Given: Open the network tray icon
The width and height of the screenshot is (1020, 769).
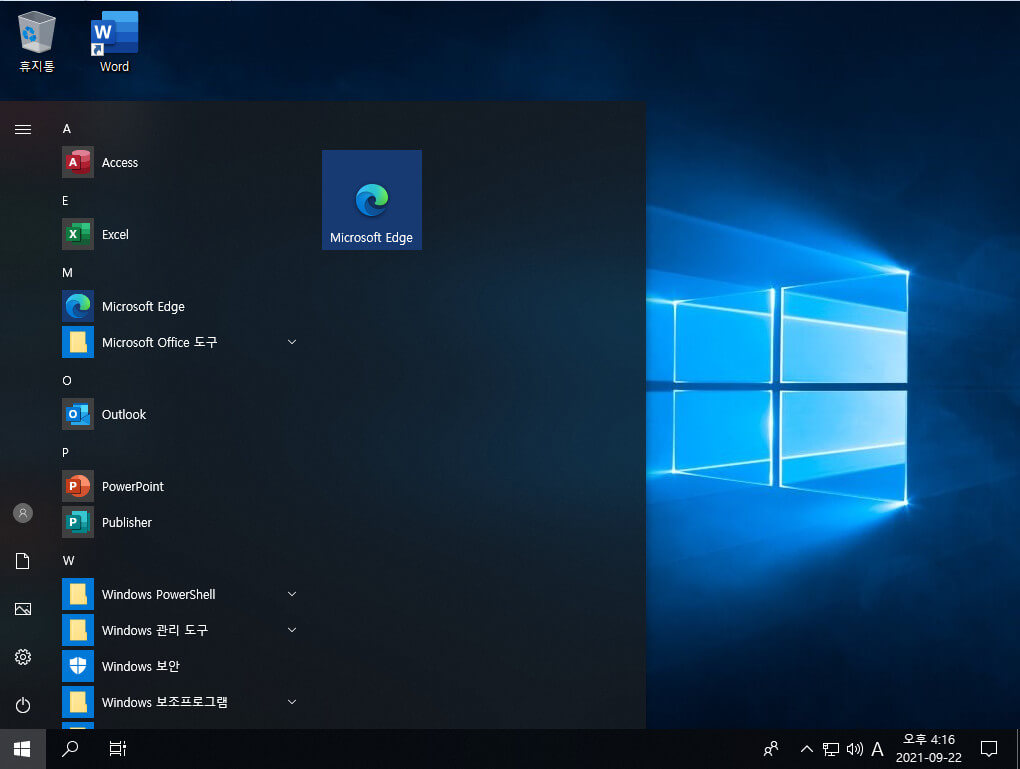Looking at the screenshot, I should 831,749.
